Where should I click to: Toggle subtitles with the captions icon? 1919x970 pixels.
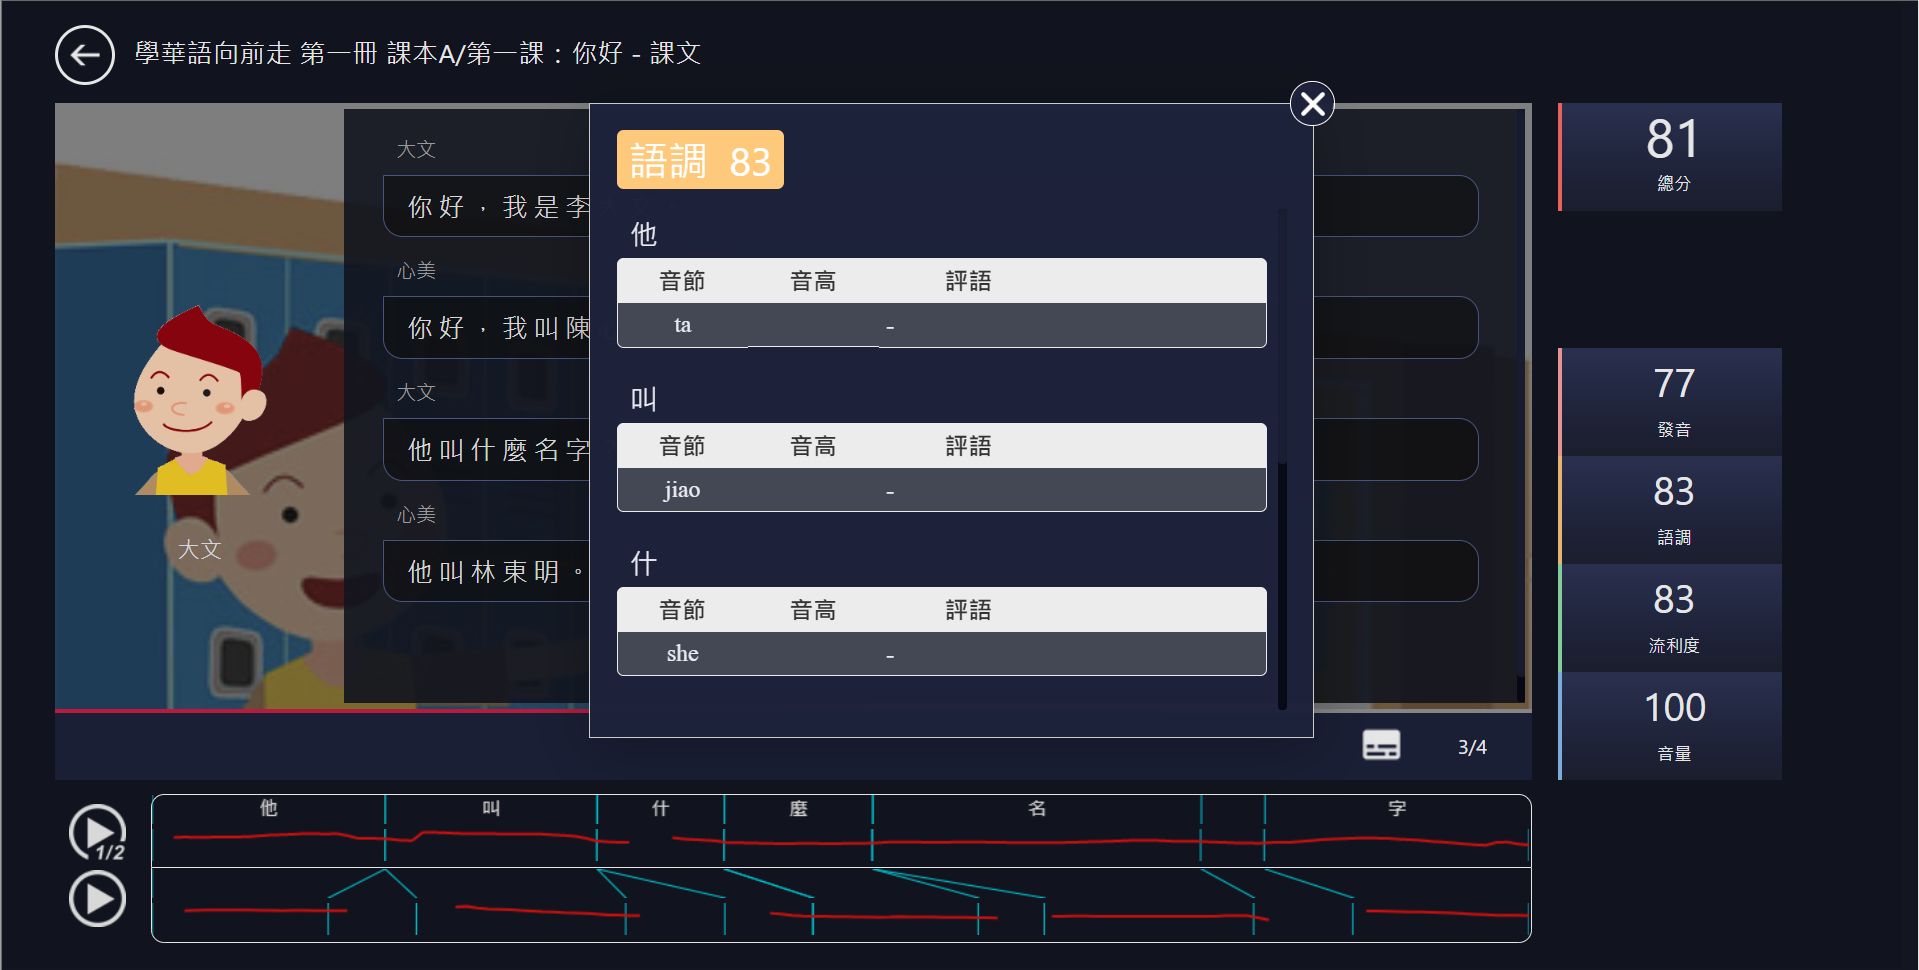pos(1381,745)
